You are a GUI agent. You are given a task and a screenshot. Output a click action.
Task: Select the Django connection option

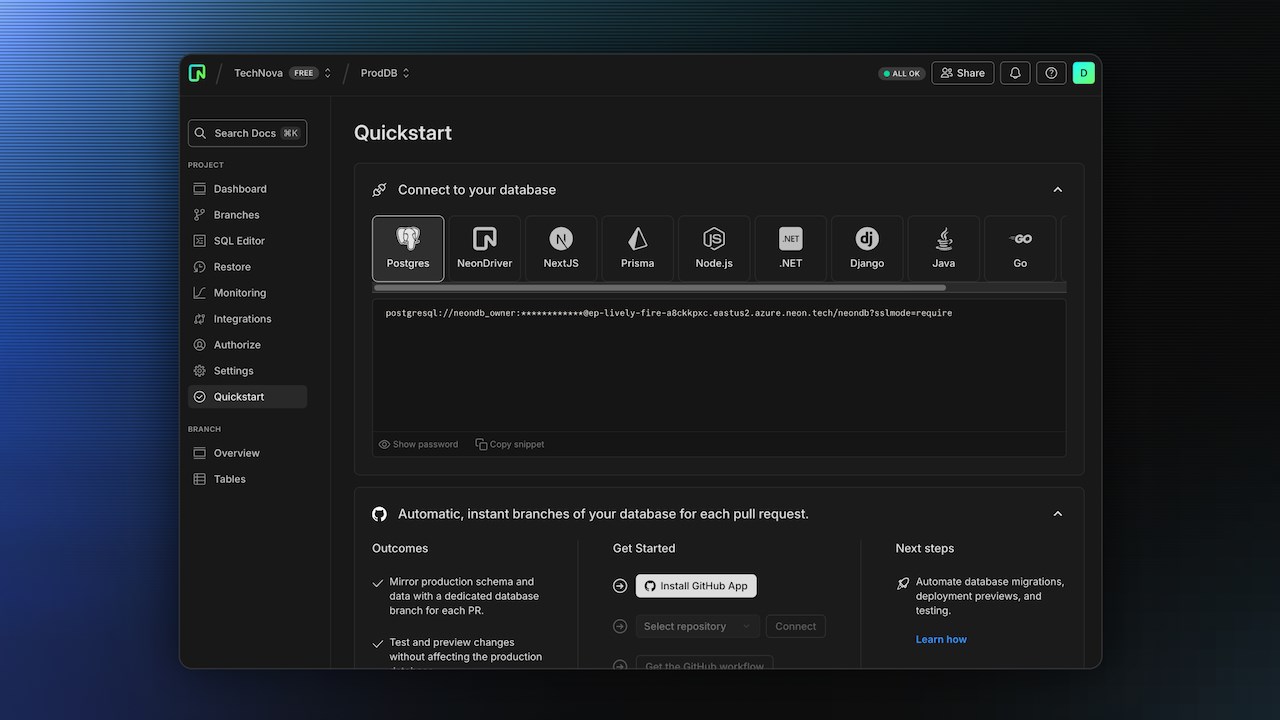pos(867,249)
